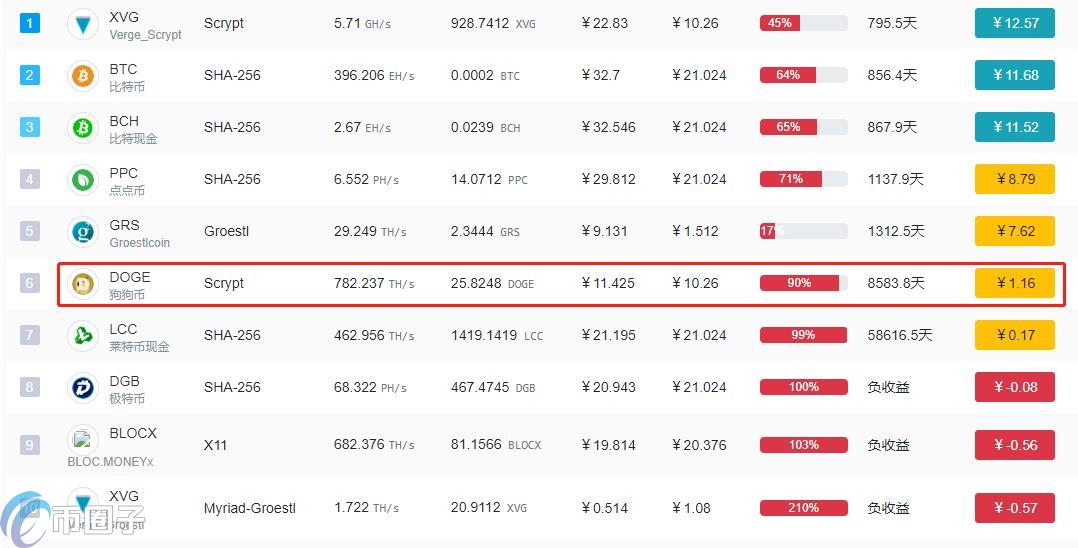Click the DOGE coin name link
Image resolution: width=1078 pixels, height=548 pixels.
tap(129, 276)
